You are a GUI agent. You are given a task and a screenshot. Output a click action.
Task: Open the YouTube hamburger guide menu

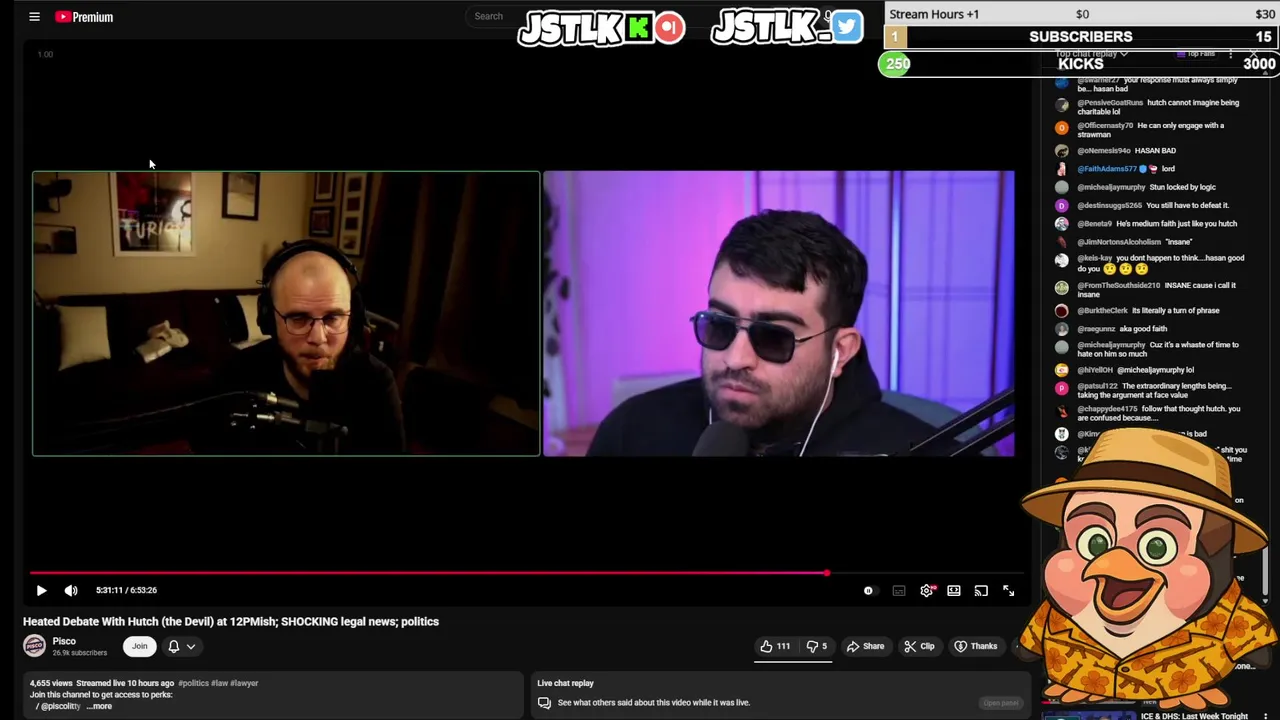[34, 17]
